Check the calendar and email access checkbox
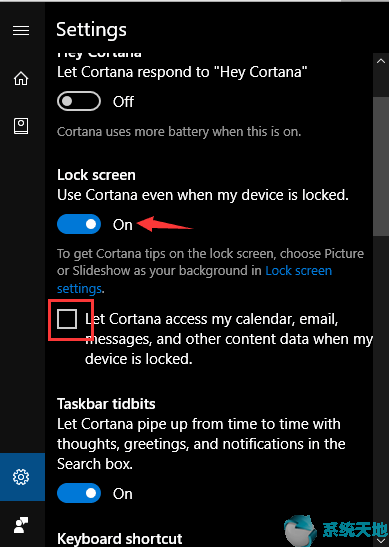Viewport: 389px width, 547px height. coord(67,319)
